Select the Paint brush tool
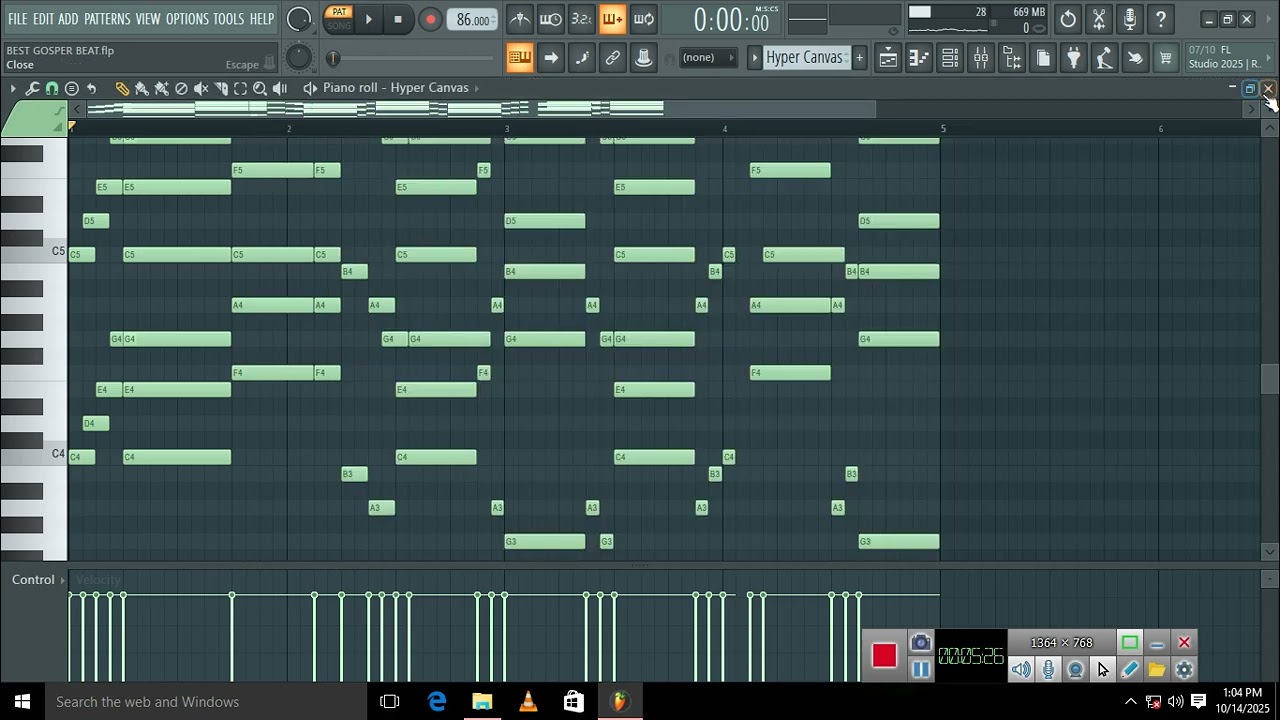 (142, 88)
